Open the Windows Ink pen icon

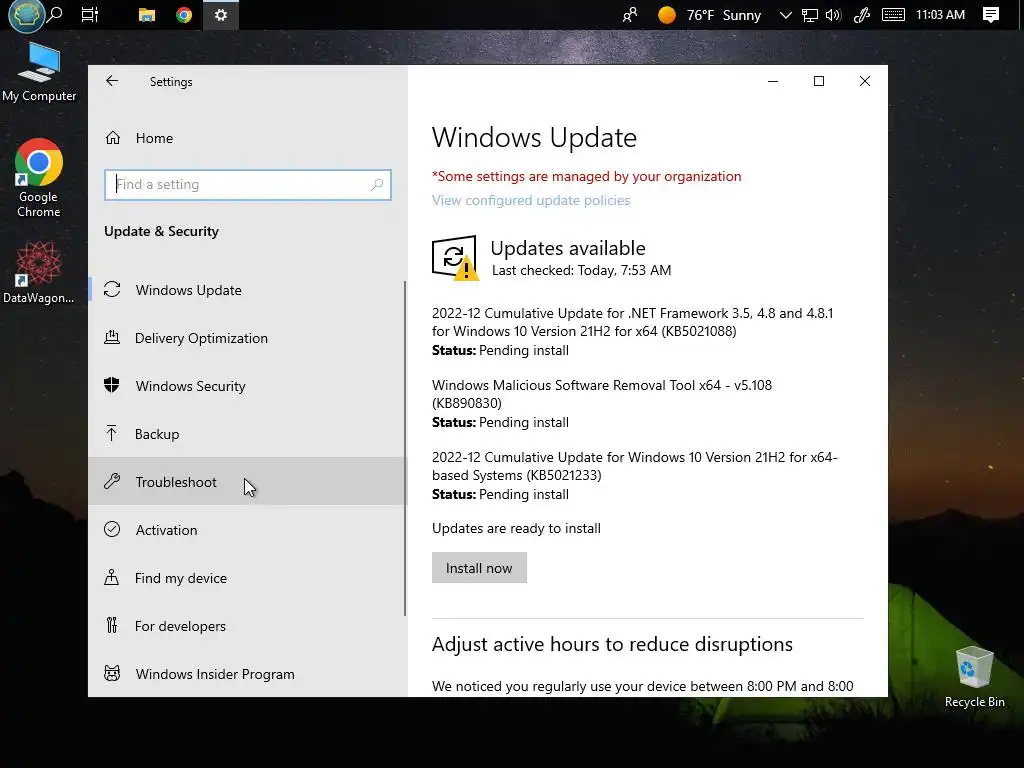pyautogui.click(x=862, y=14)
